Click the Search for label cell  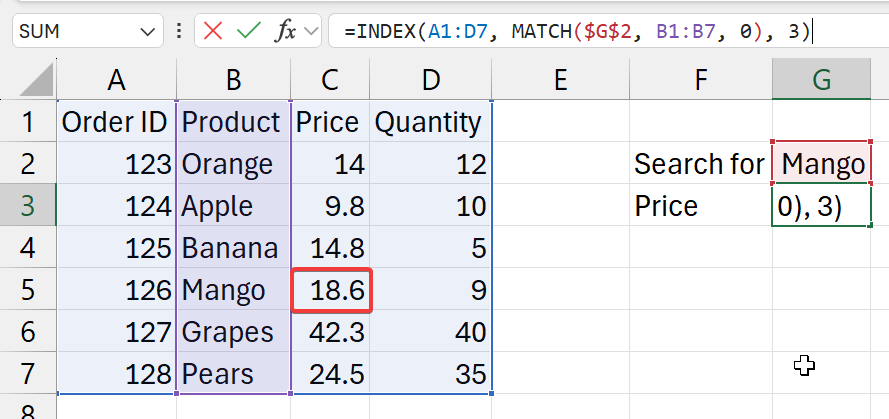699,163
